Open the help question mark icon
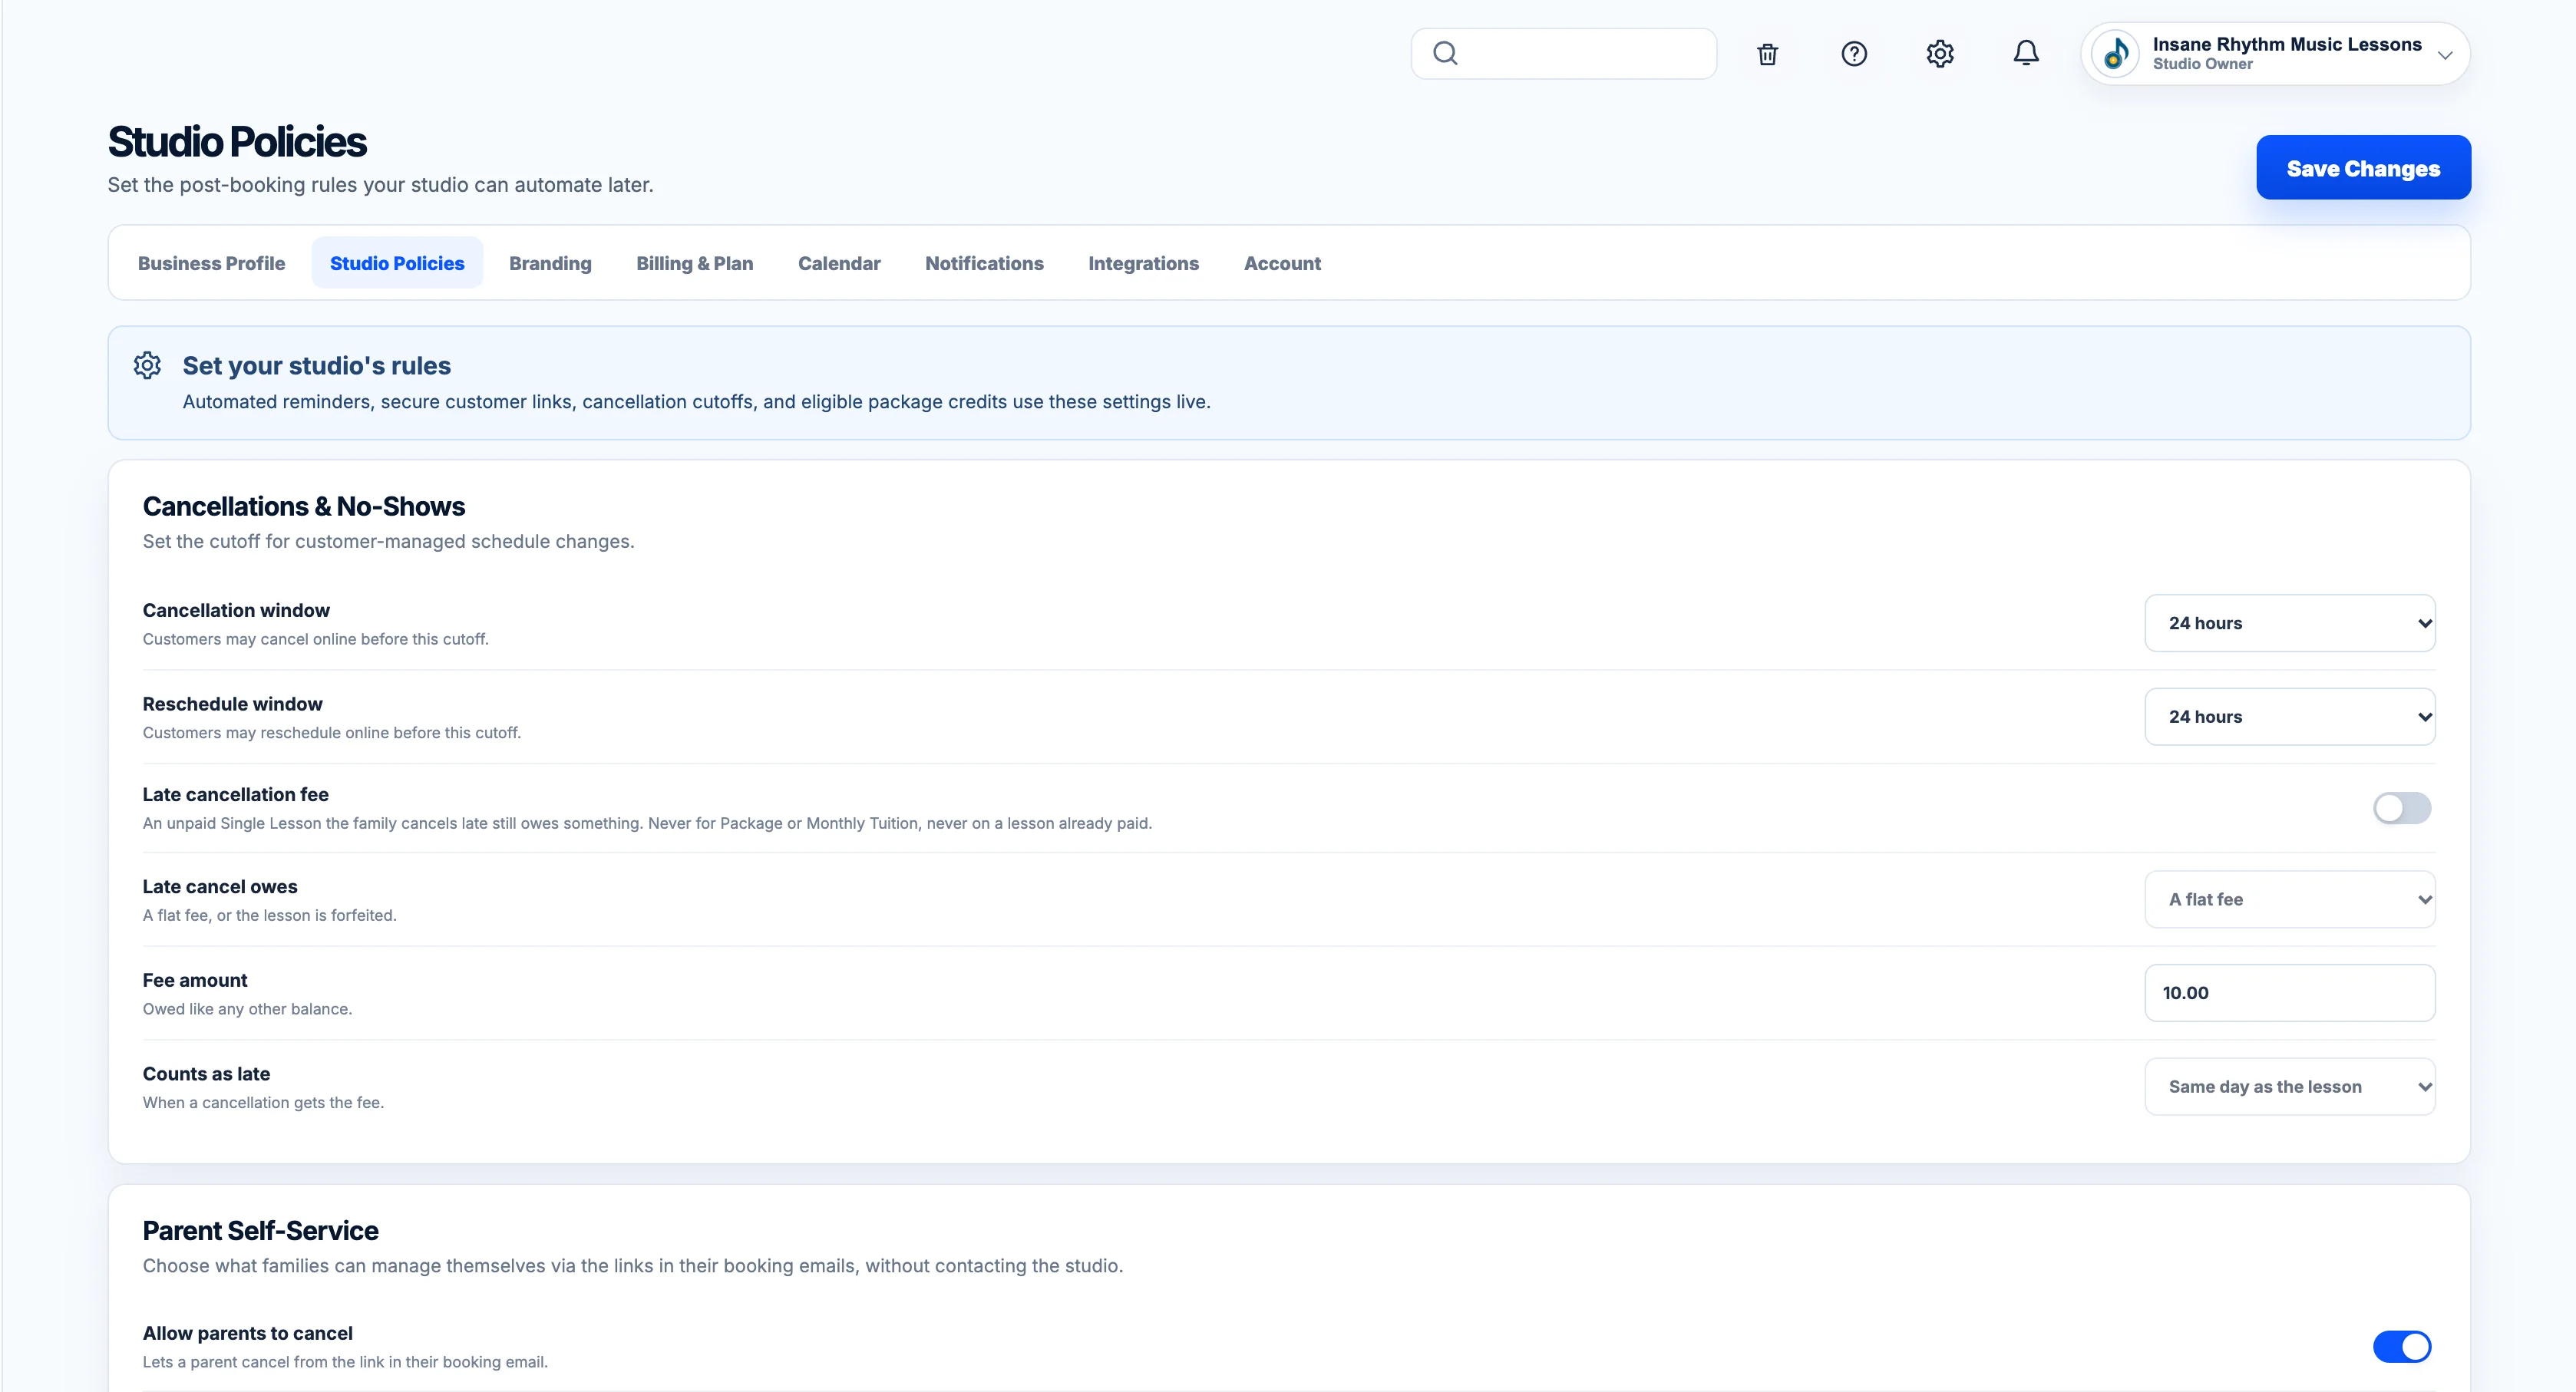The width and height of the screenshot is (2576, 1392). point(1854,54)
